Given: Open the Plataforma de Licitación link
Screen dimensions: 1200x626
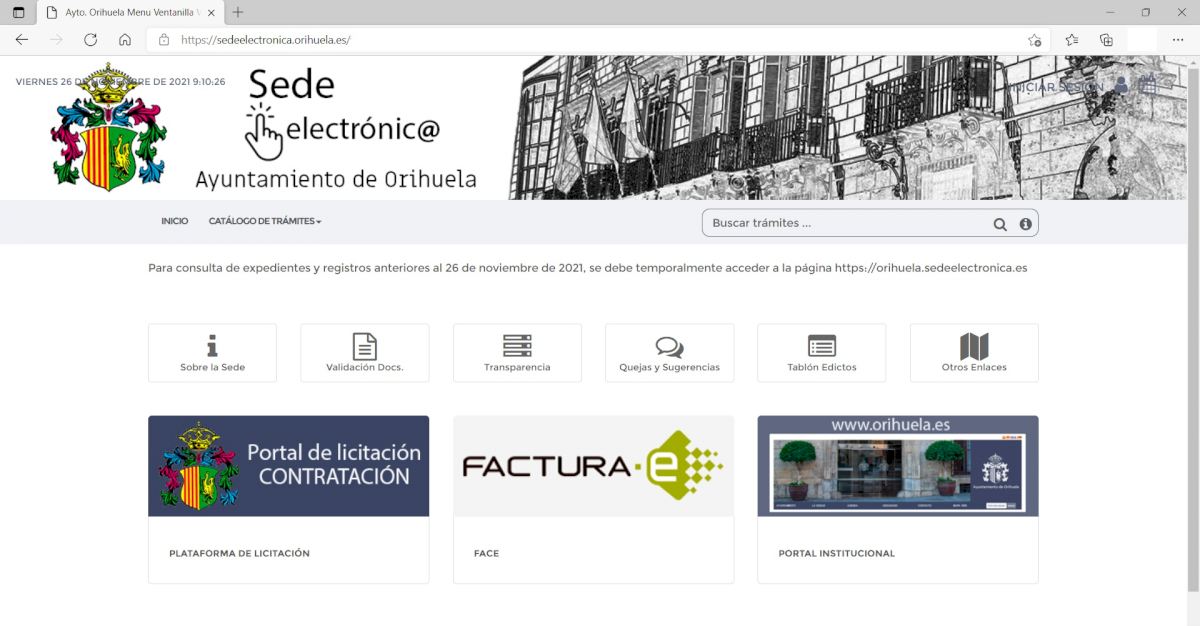Looking at the screenshot, I should pyautogui.click(x=239, y=553).
